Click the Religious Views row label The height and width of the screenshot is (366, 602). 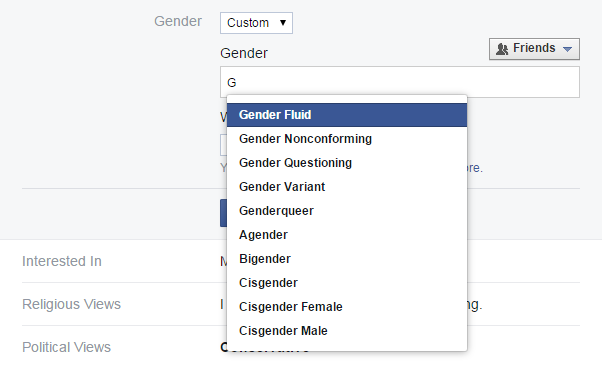[x=71, y=304]
